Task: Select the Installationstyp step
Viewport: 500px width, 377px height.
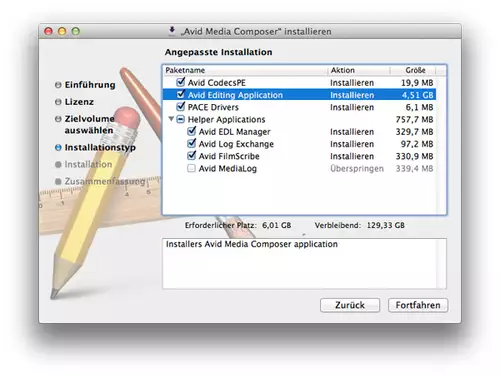Action: [100, 147]
